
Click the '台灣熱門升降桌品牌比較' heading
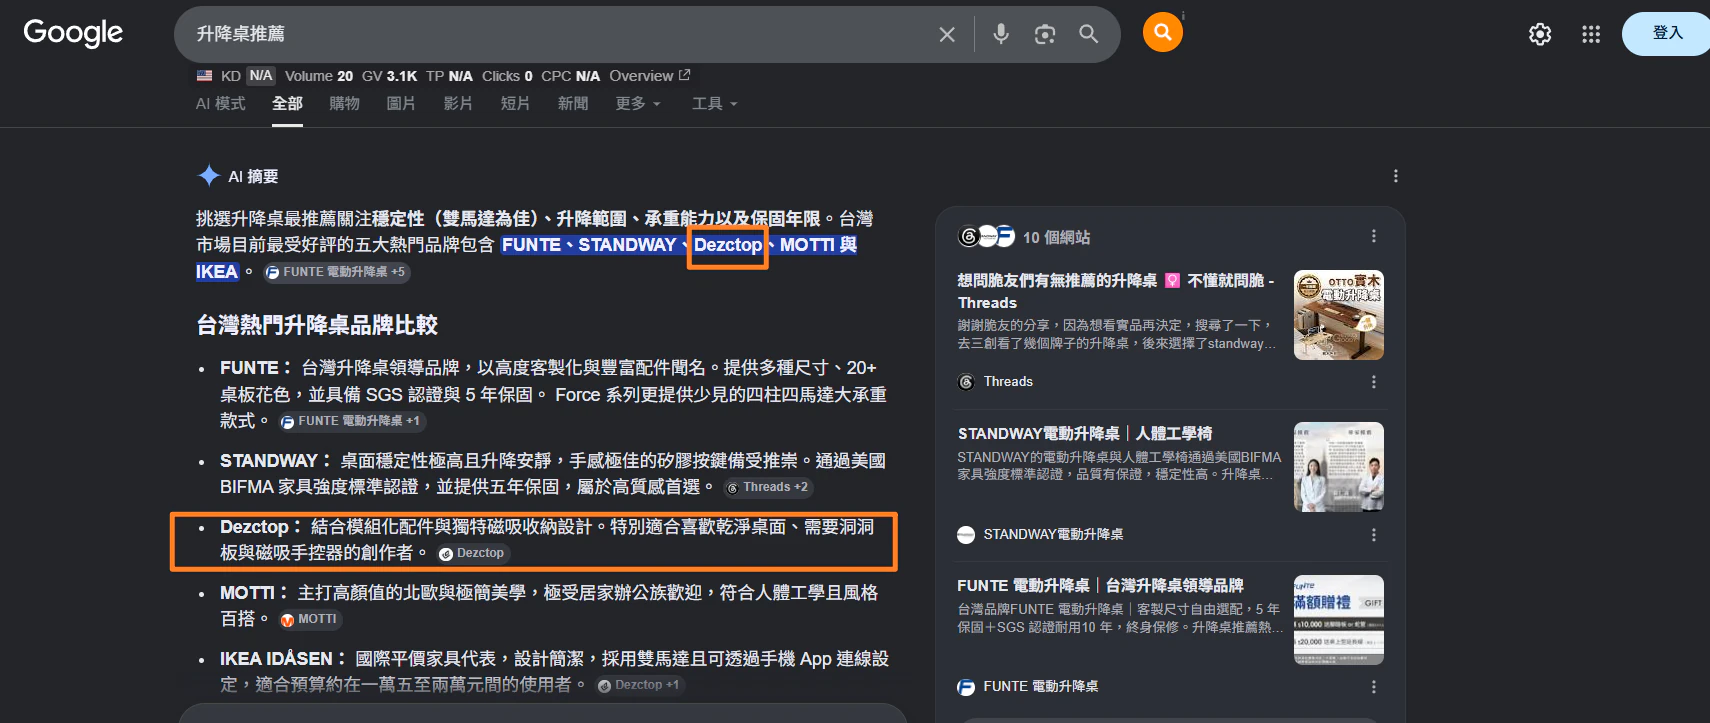click(317, 325)
